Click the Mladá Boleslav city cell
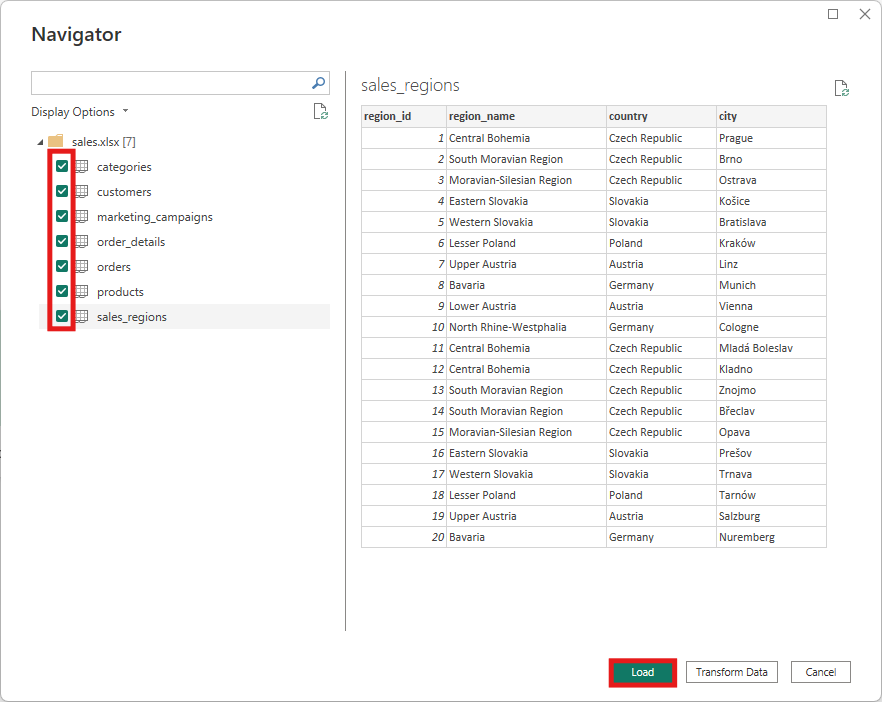882x702 pixels. click(771, 348)
